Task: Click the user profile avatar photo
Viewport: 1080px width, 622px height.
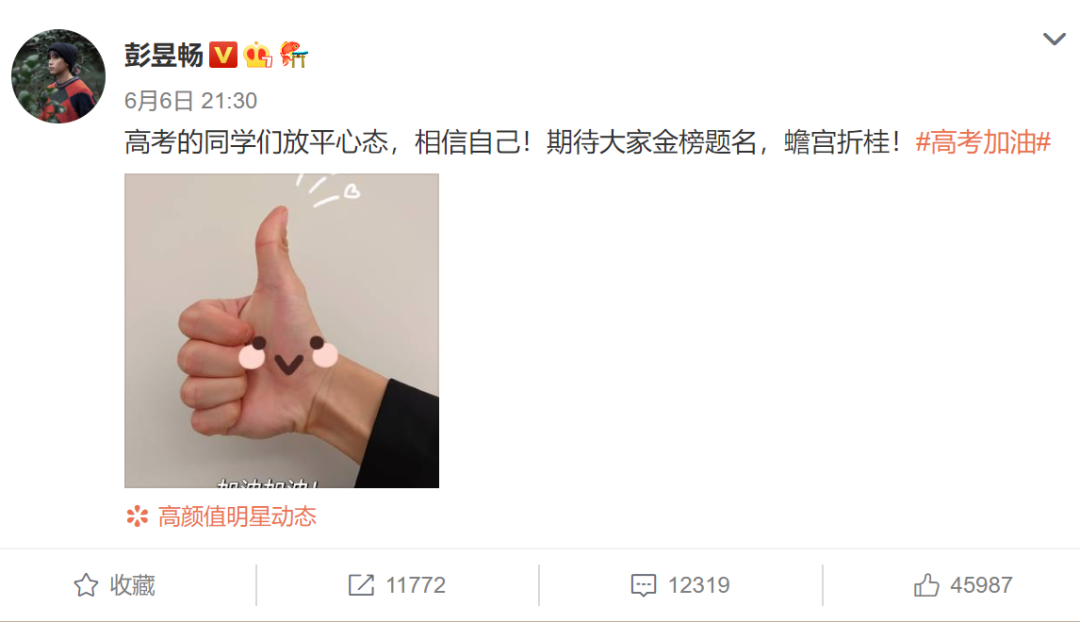Action: [59, 76]
